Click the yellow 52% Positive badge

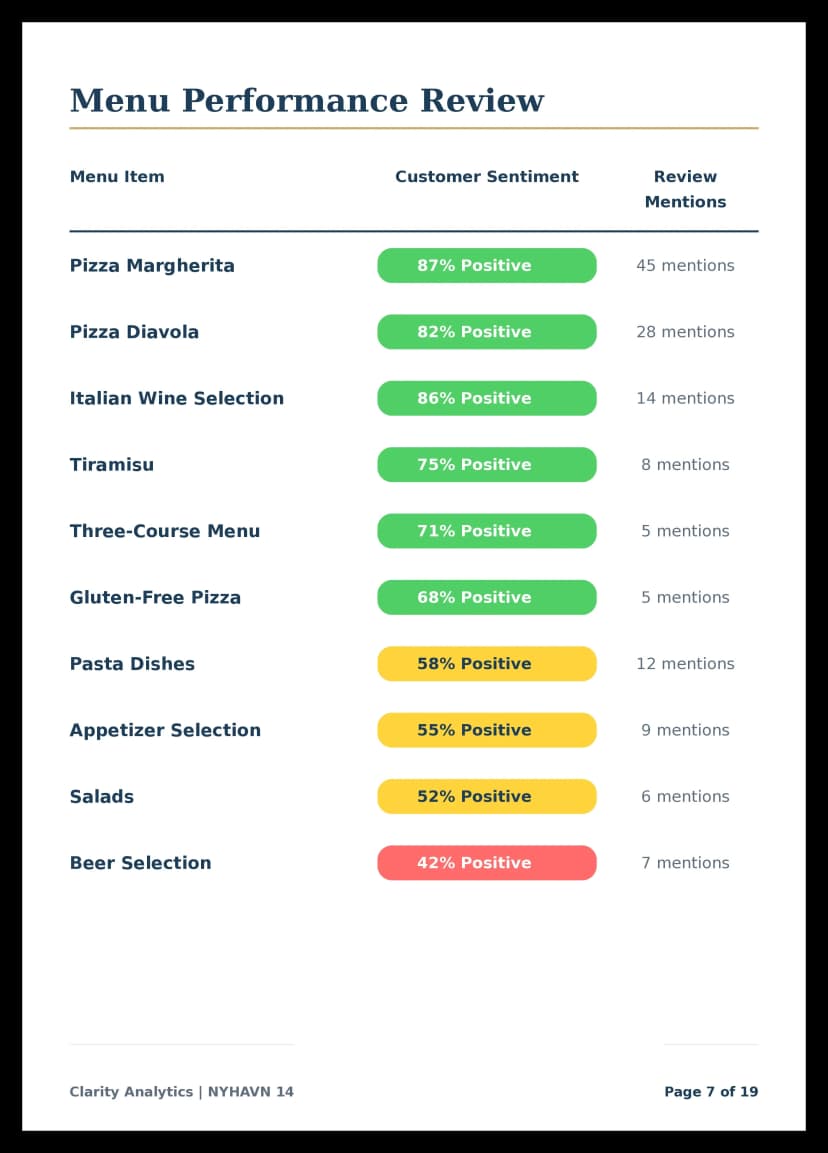[x=486, y=797]
